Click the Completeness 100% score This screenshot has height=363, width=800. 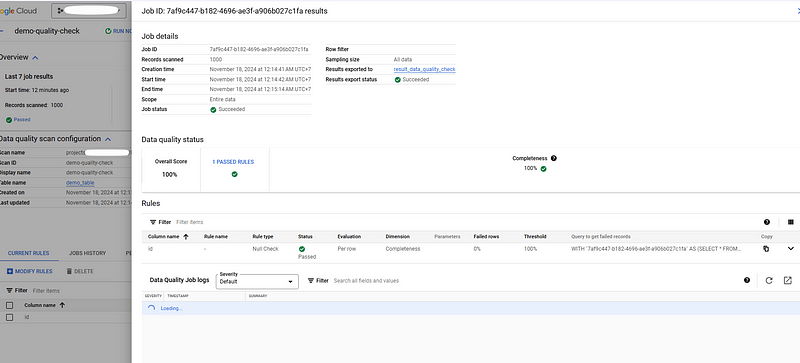[535, 168]
